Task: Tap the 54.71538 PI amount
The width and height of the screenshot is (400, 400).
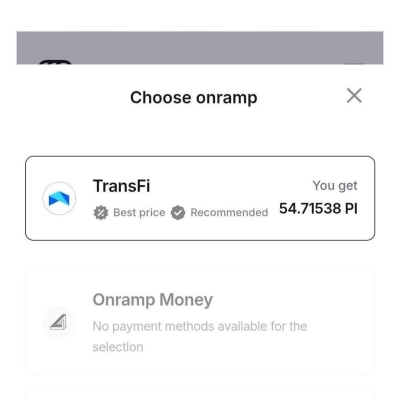Action: tap(318, 209)
